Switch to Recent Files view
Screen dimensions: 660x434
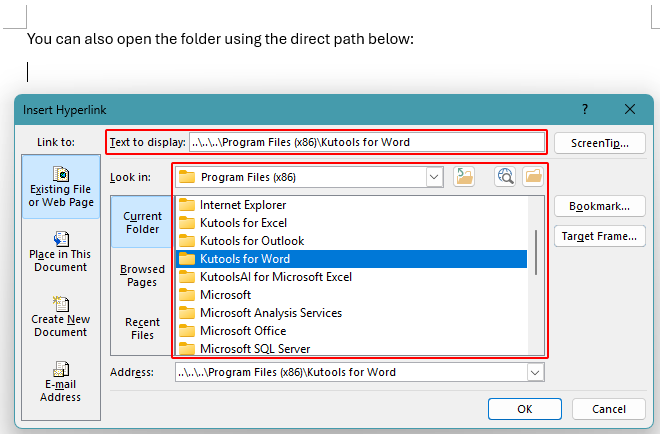click(142, 328)
